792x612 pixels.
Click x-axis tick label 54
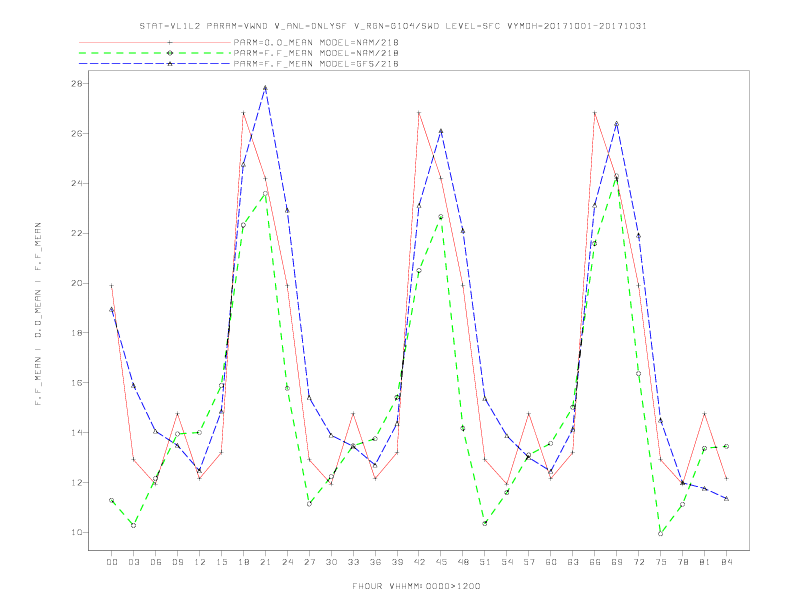click(507, 562)
